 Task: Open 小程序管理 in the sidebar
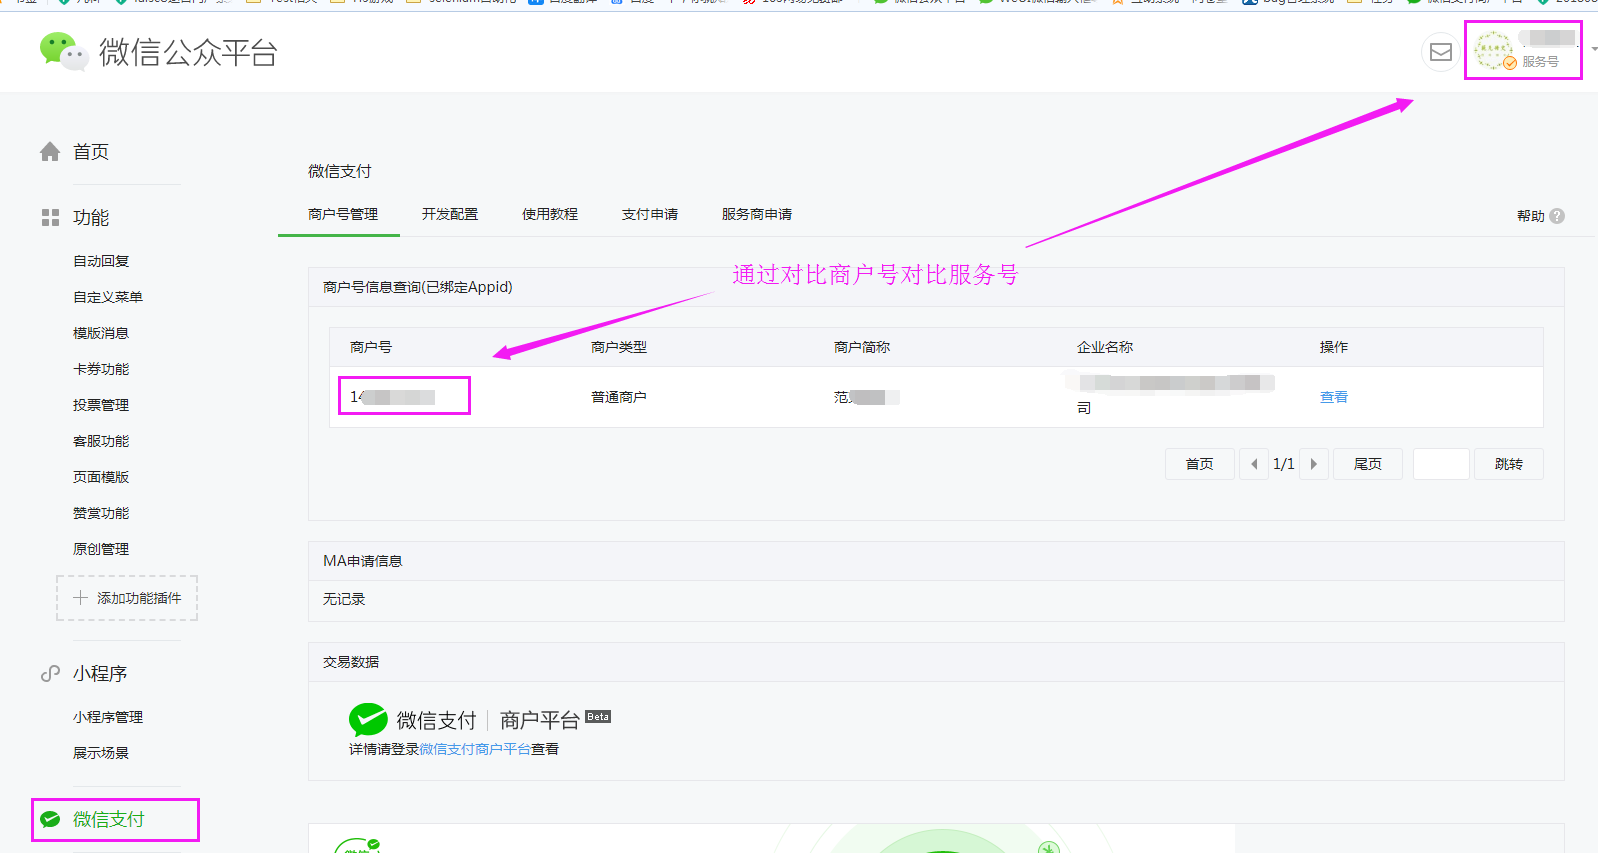108,717
